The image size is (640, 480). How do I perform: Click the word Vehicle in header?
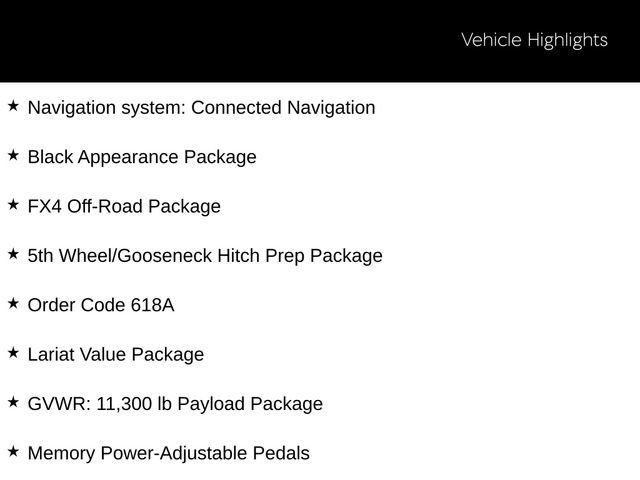[x=491, y=40]
